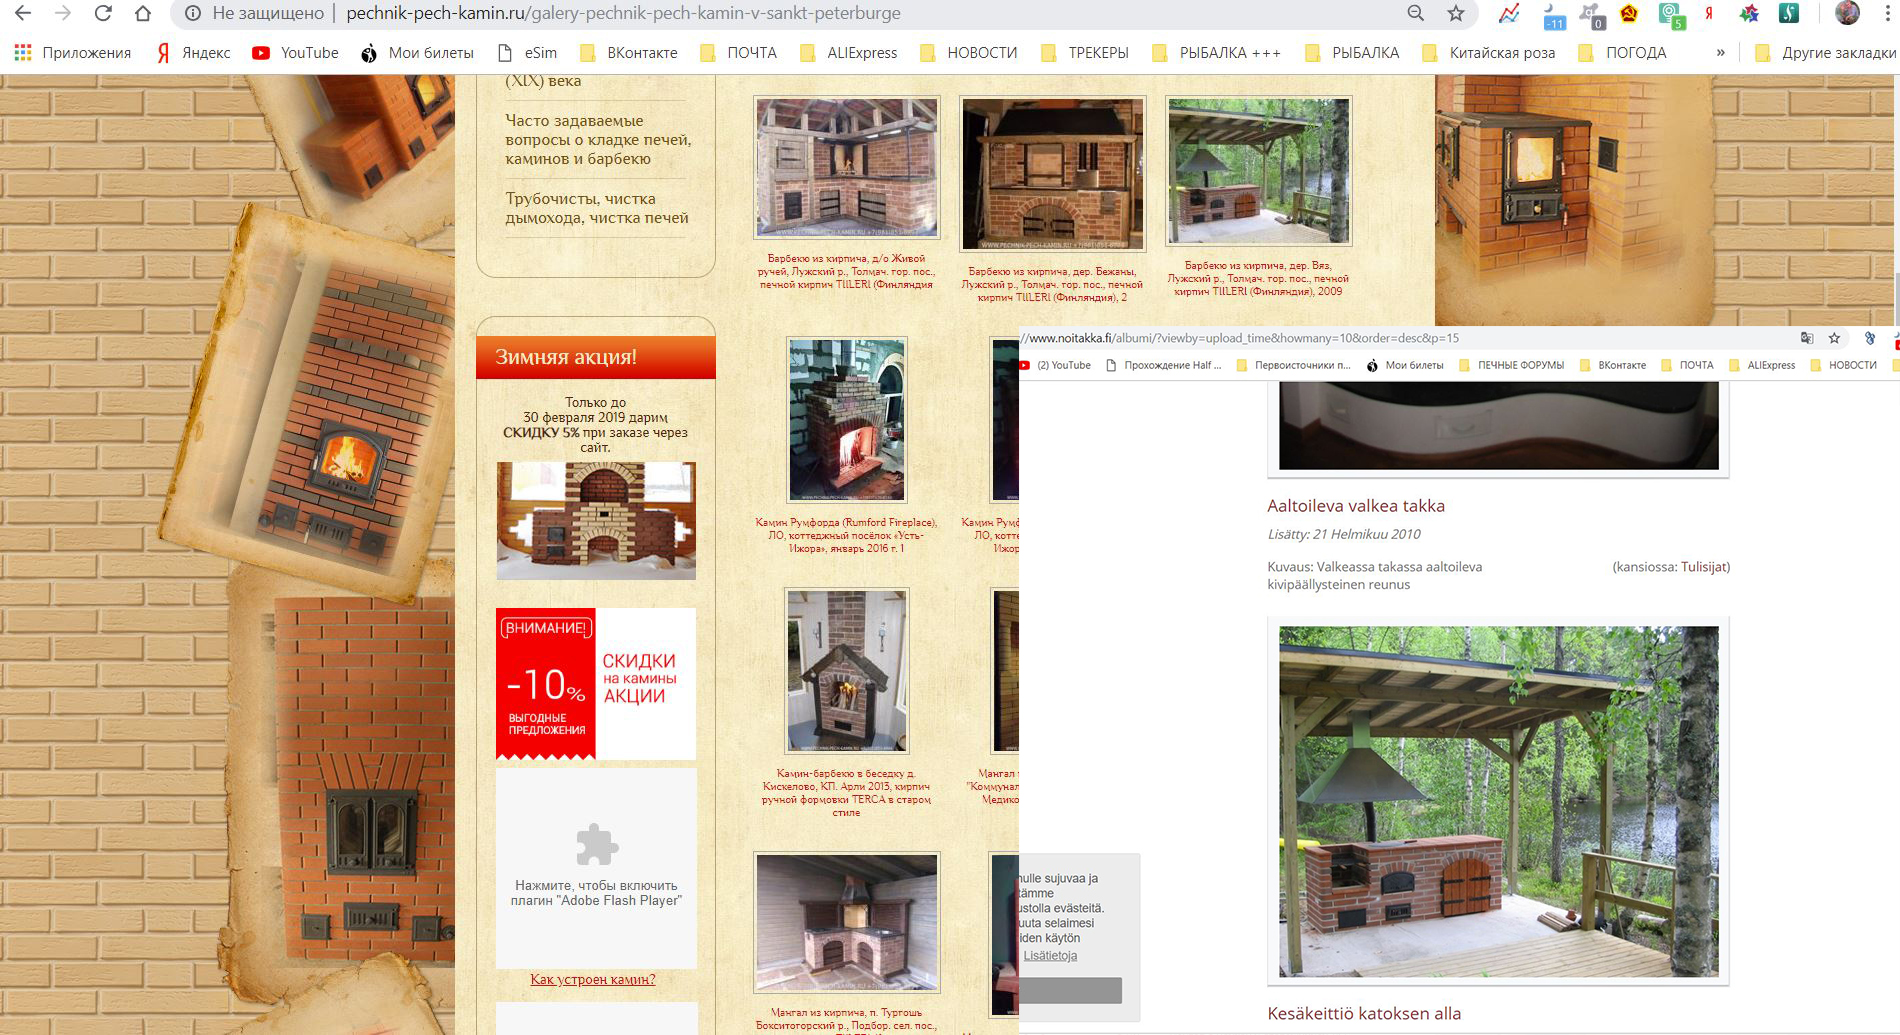Open the Kesäkeittiö katoksen alla title
This screenshot has height=1035, width=1900.
click(1364, 1013)
